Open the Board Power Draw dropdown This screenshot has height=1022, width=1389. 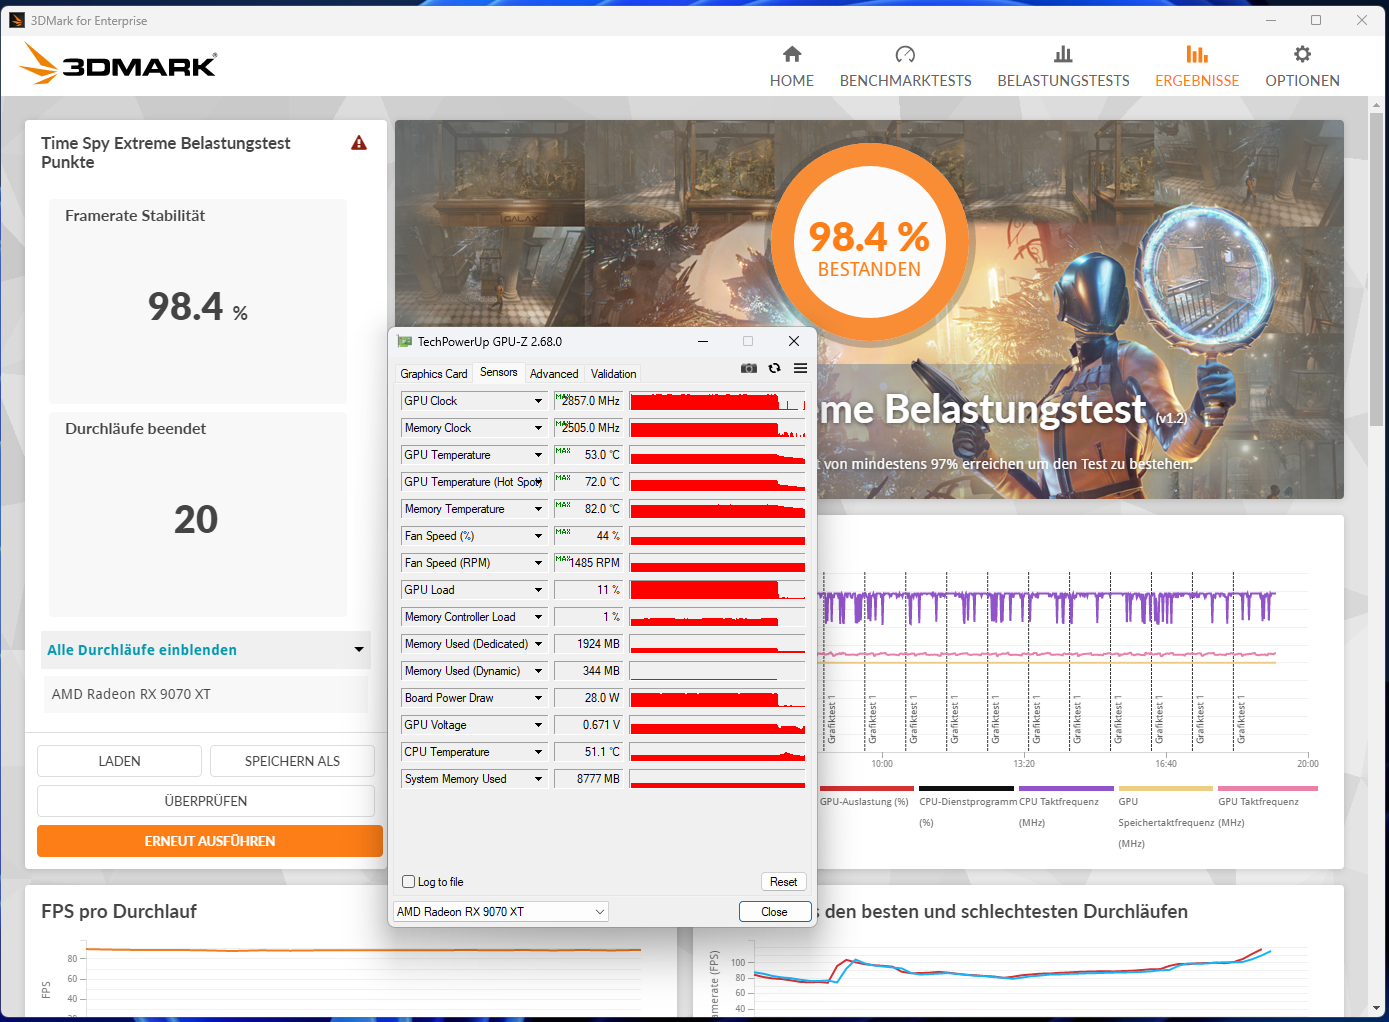(538, 698)
